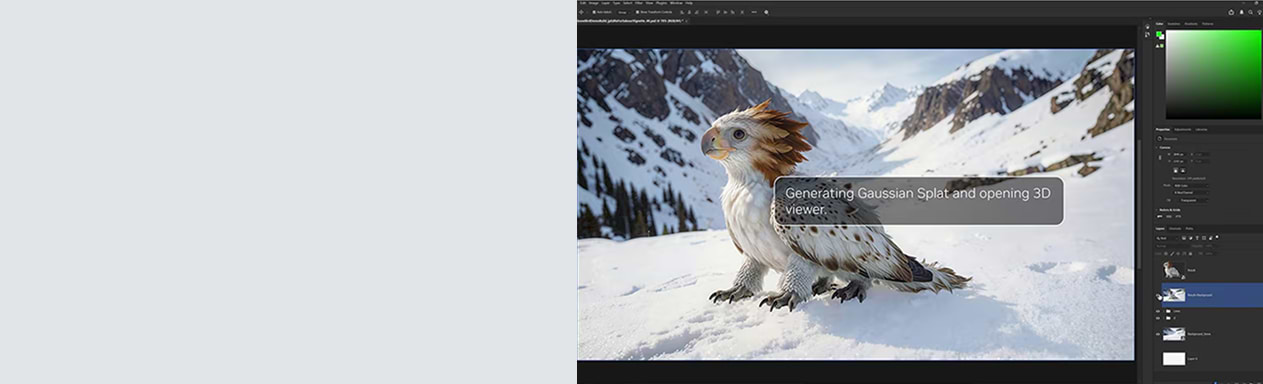Toggle Show Transform Controls checkbox
This screenshot has width=1263, height=384.
pos(637,12)
